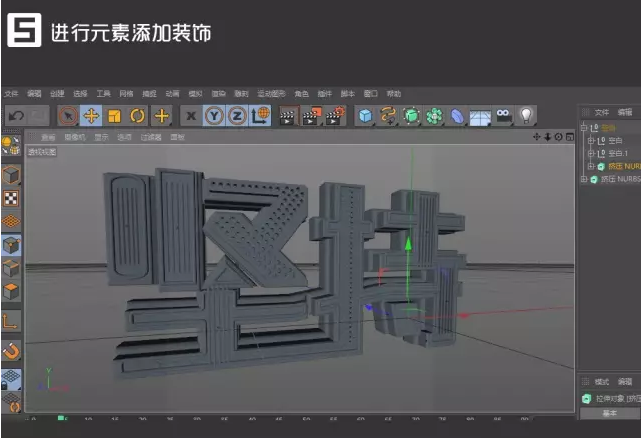Click the 基本 tab in attributes
Image resolution: width=641 pixels, height=438 pixels.
click(x=610, y=413)
